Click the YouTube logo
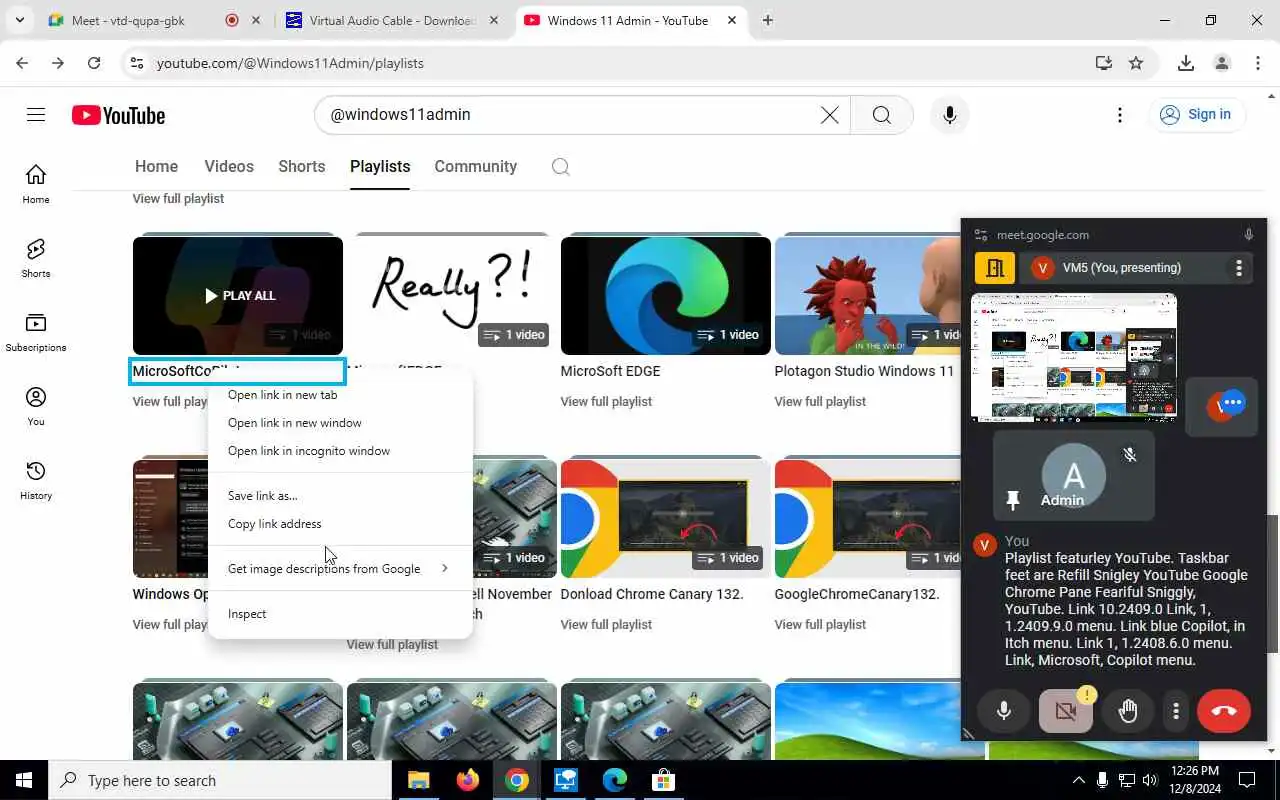 coord(118,116)
